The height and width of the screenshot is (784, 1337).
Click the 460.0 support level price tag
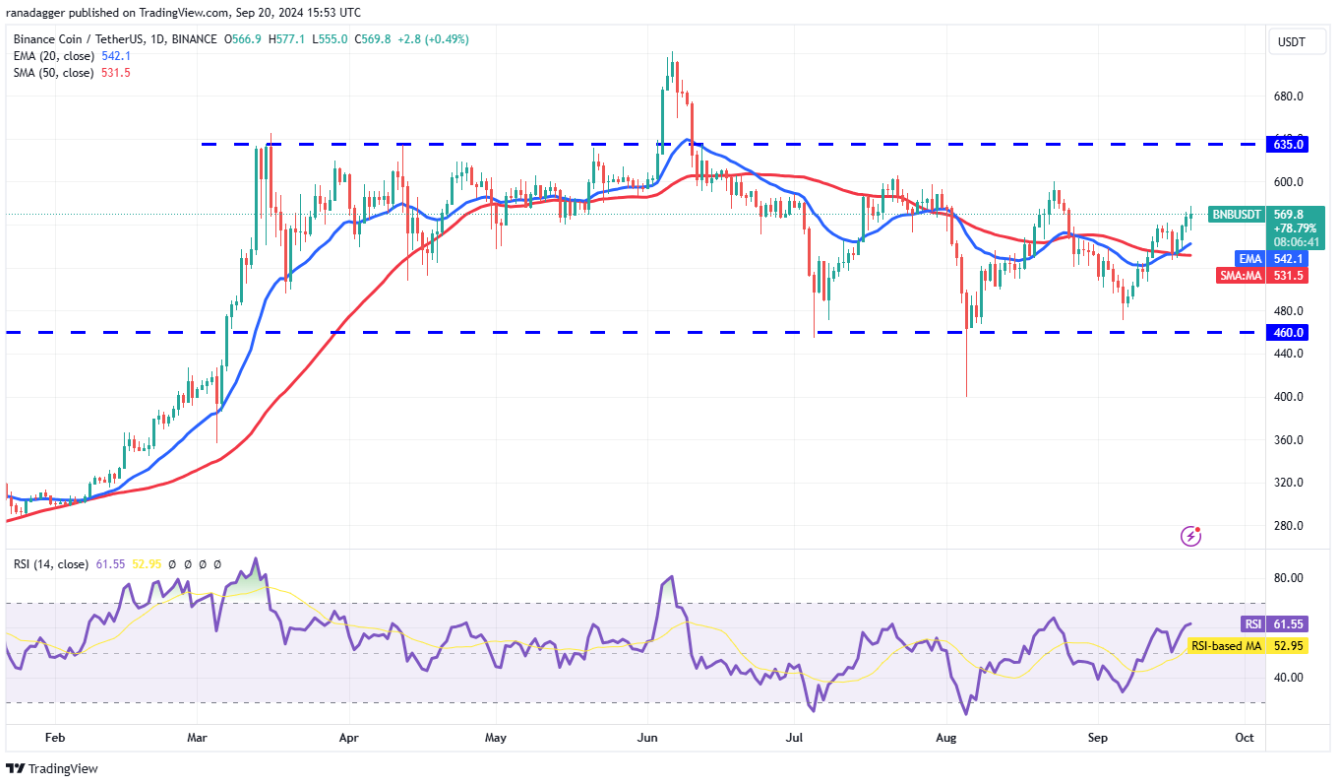[1288, 332]
